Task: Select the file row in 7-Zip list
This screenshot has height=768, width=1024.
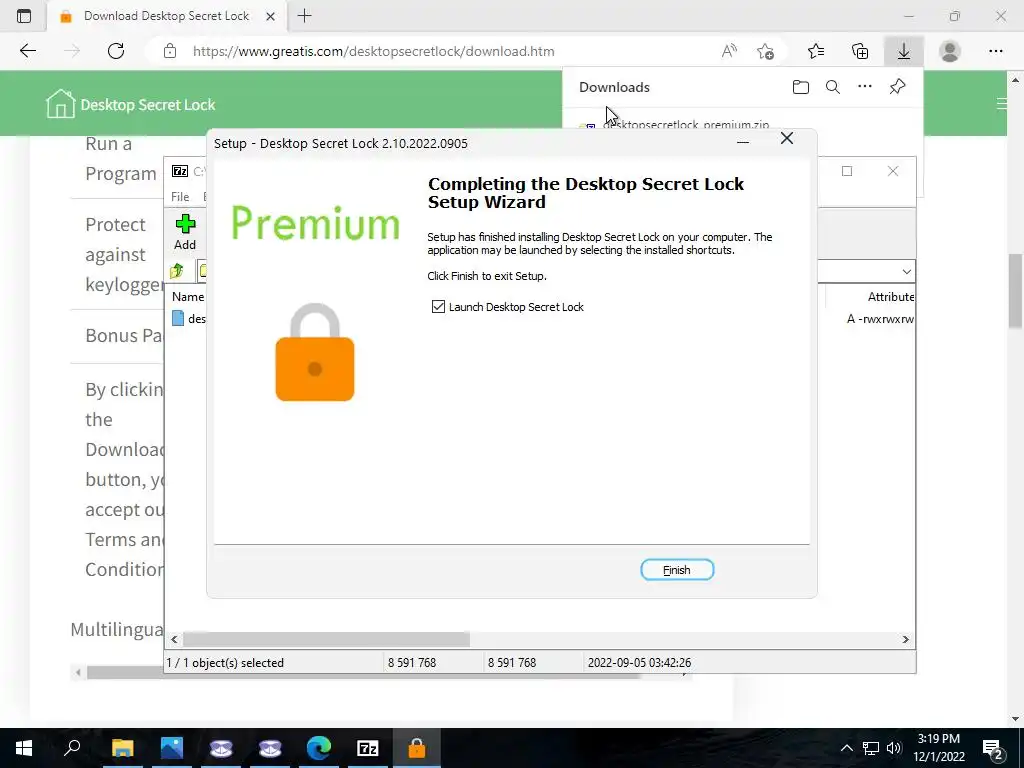Action: point(539,319)
